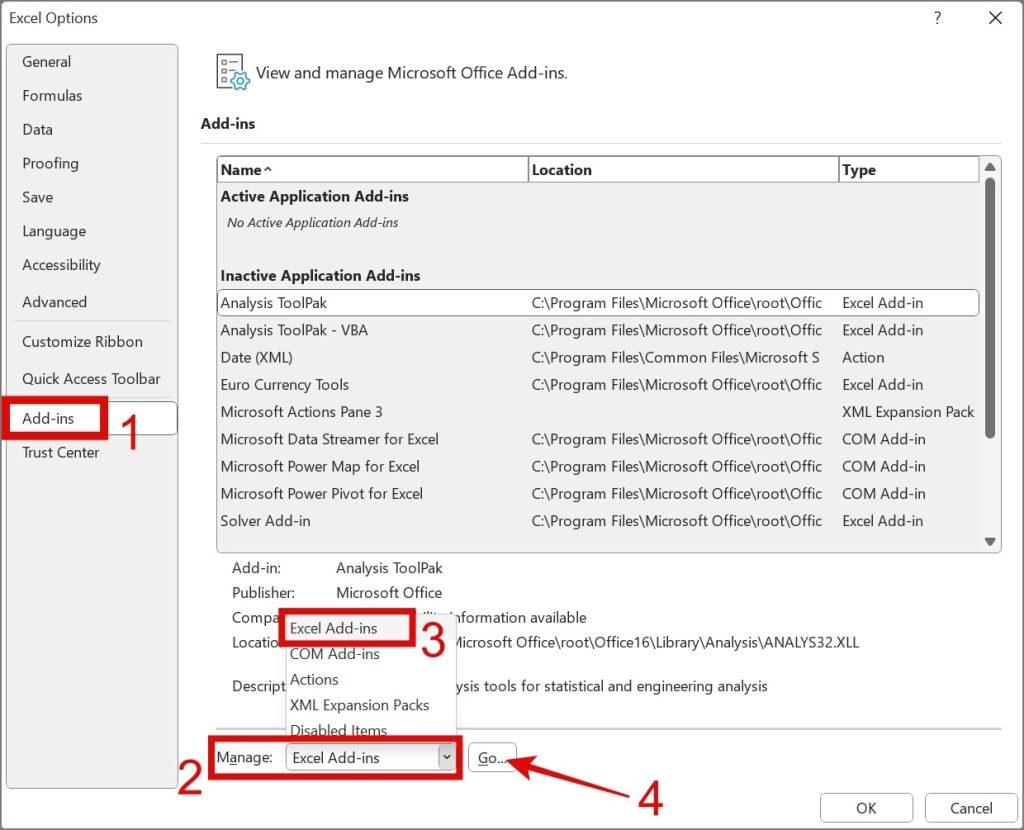The height and width of the screenshot is (830, 1024).
Task: Open Help with the question mark
Action: coord(937,18)
